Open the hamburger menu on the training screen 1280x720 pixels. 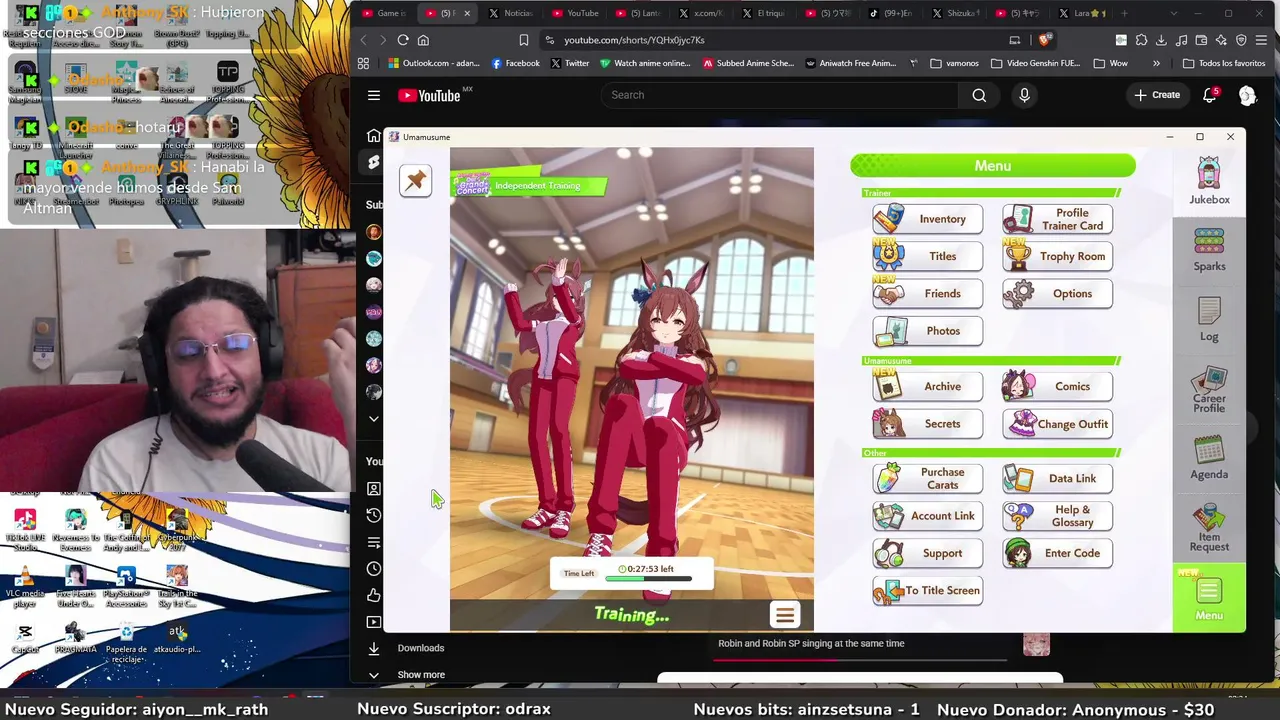coord(785,615)
